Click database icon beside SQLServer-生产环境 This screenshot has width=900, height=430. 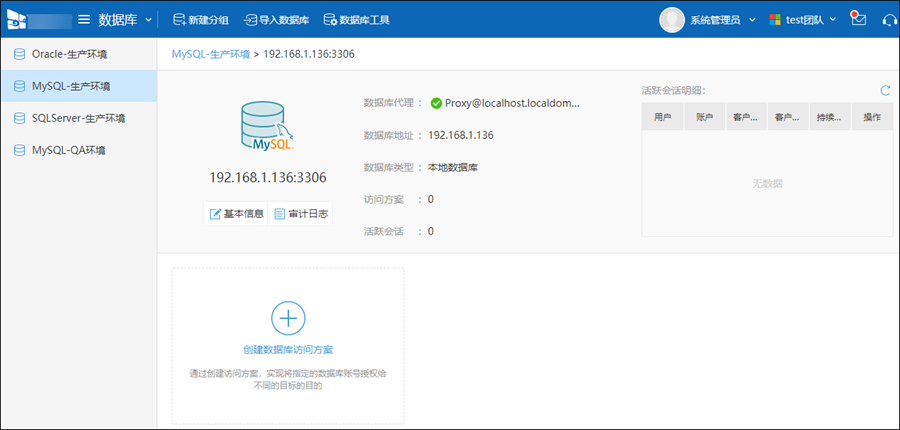pos(20,118)
